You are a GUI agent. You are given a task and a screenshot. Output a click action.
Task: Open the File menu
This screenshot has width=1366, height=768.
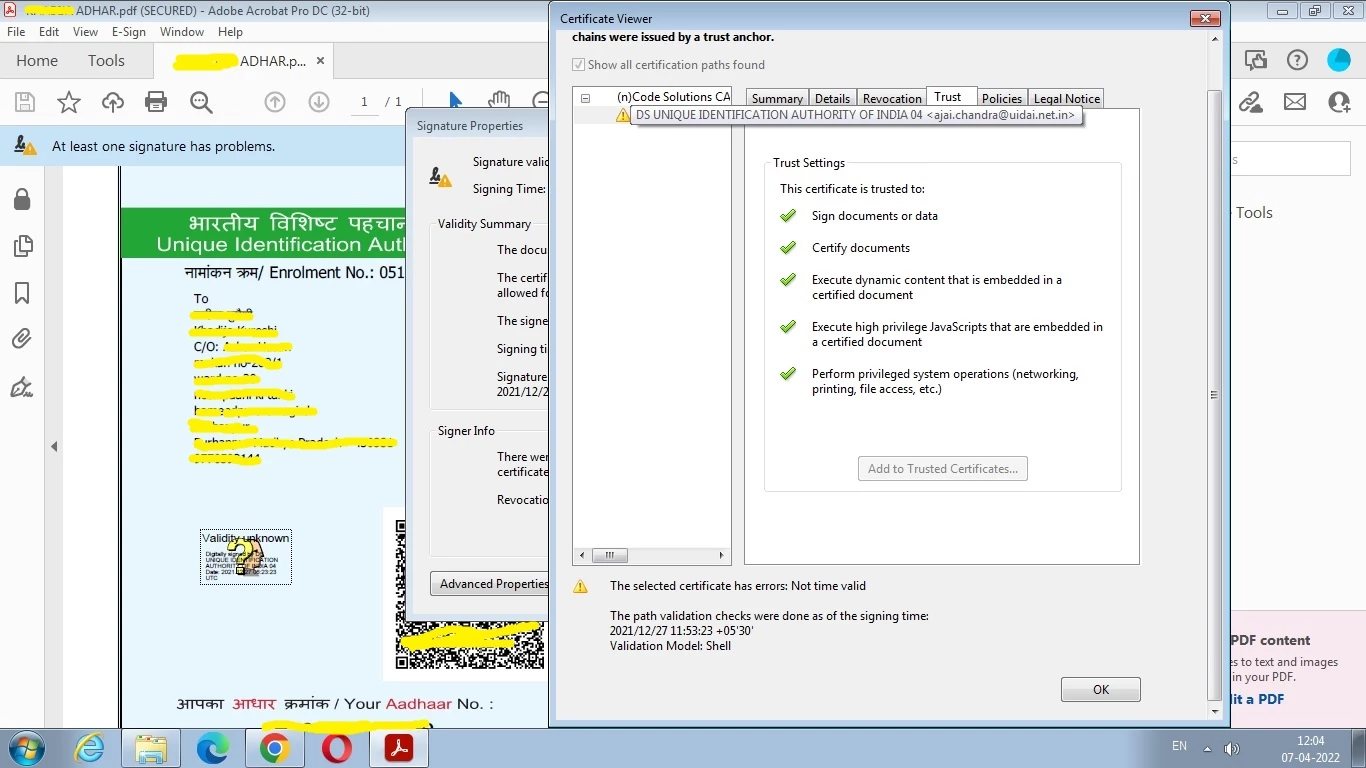(16, 32)
